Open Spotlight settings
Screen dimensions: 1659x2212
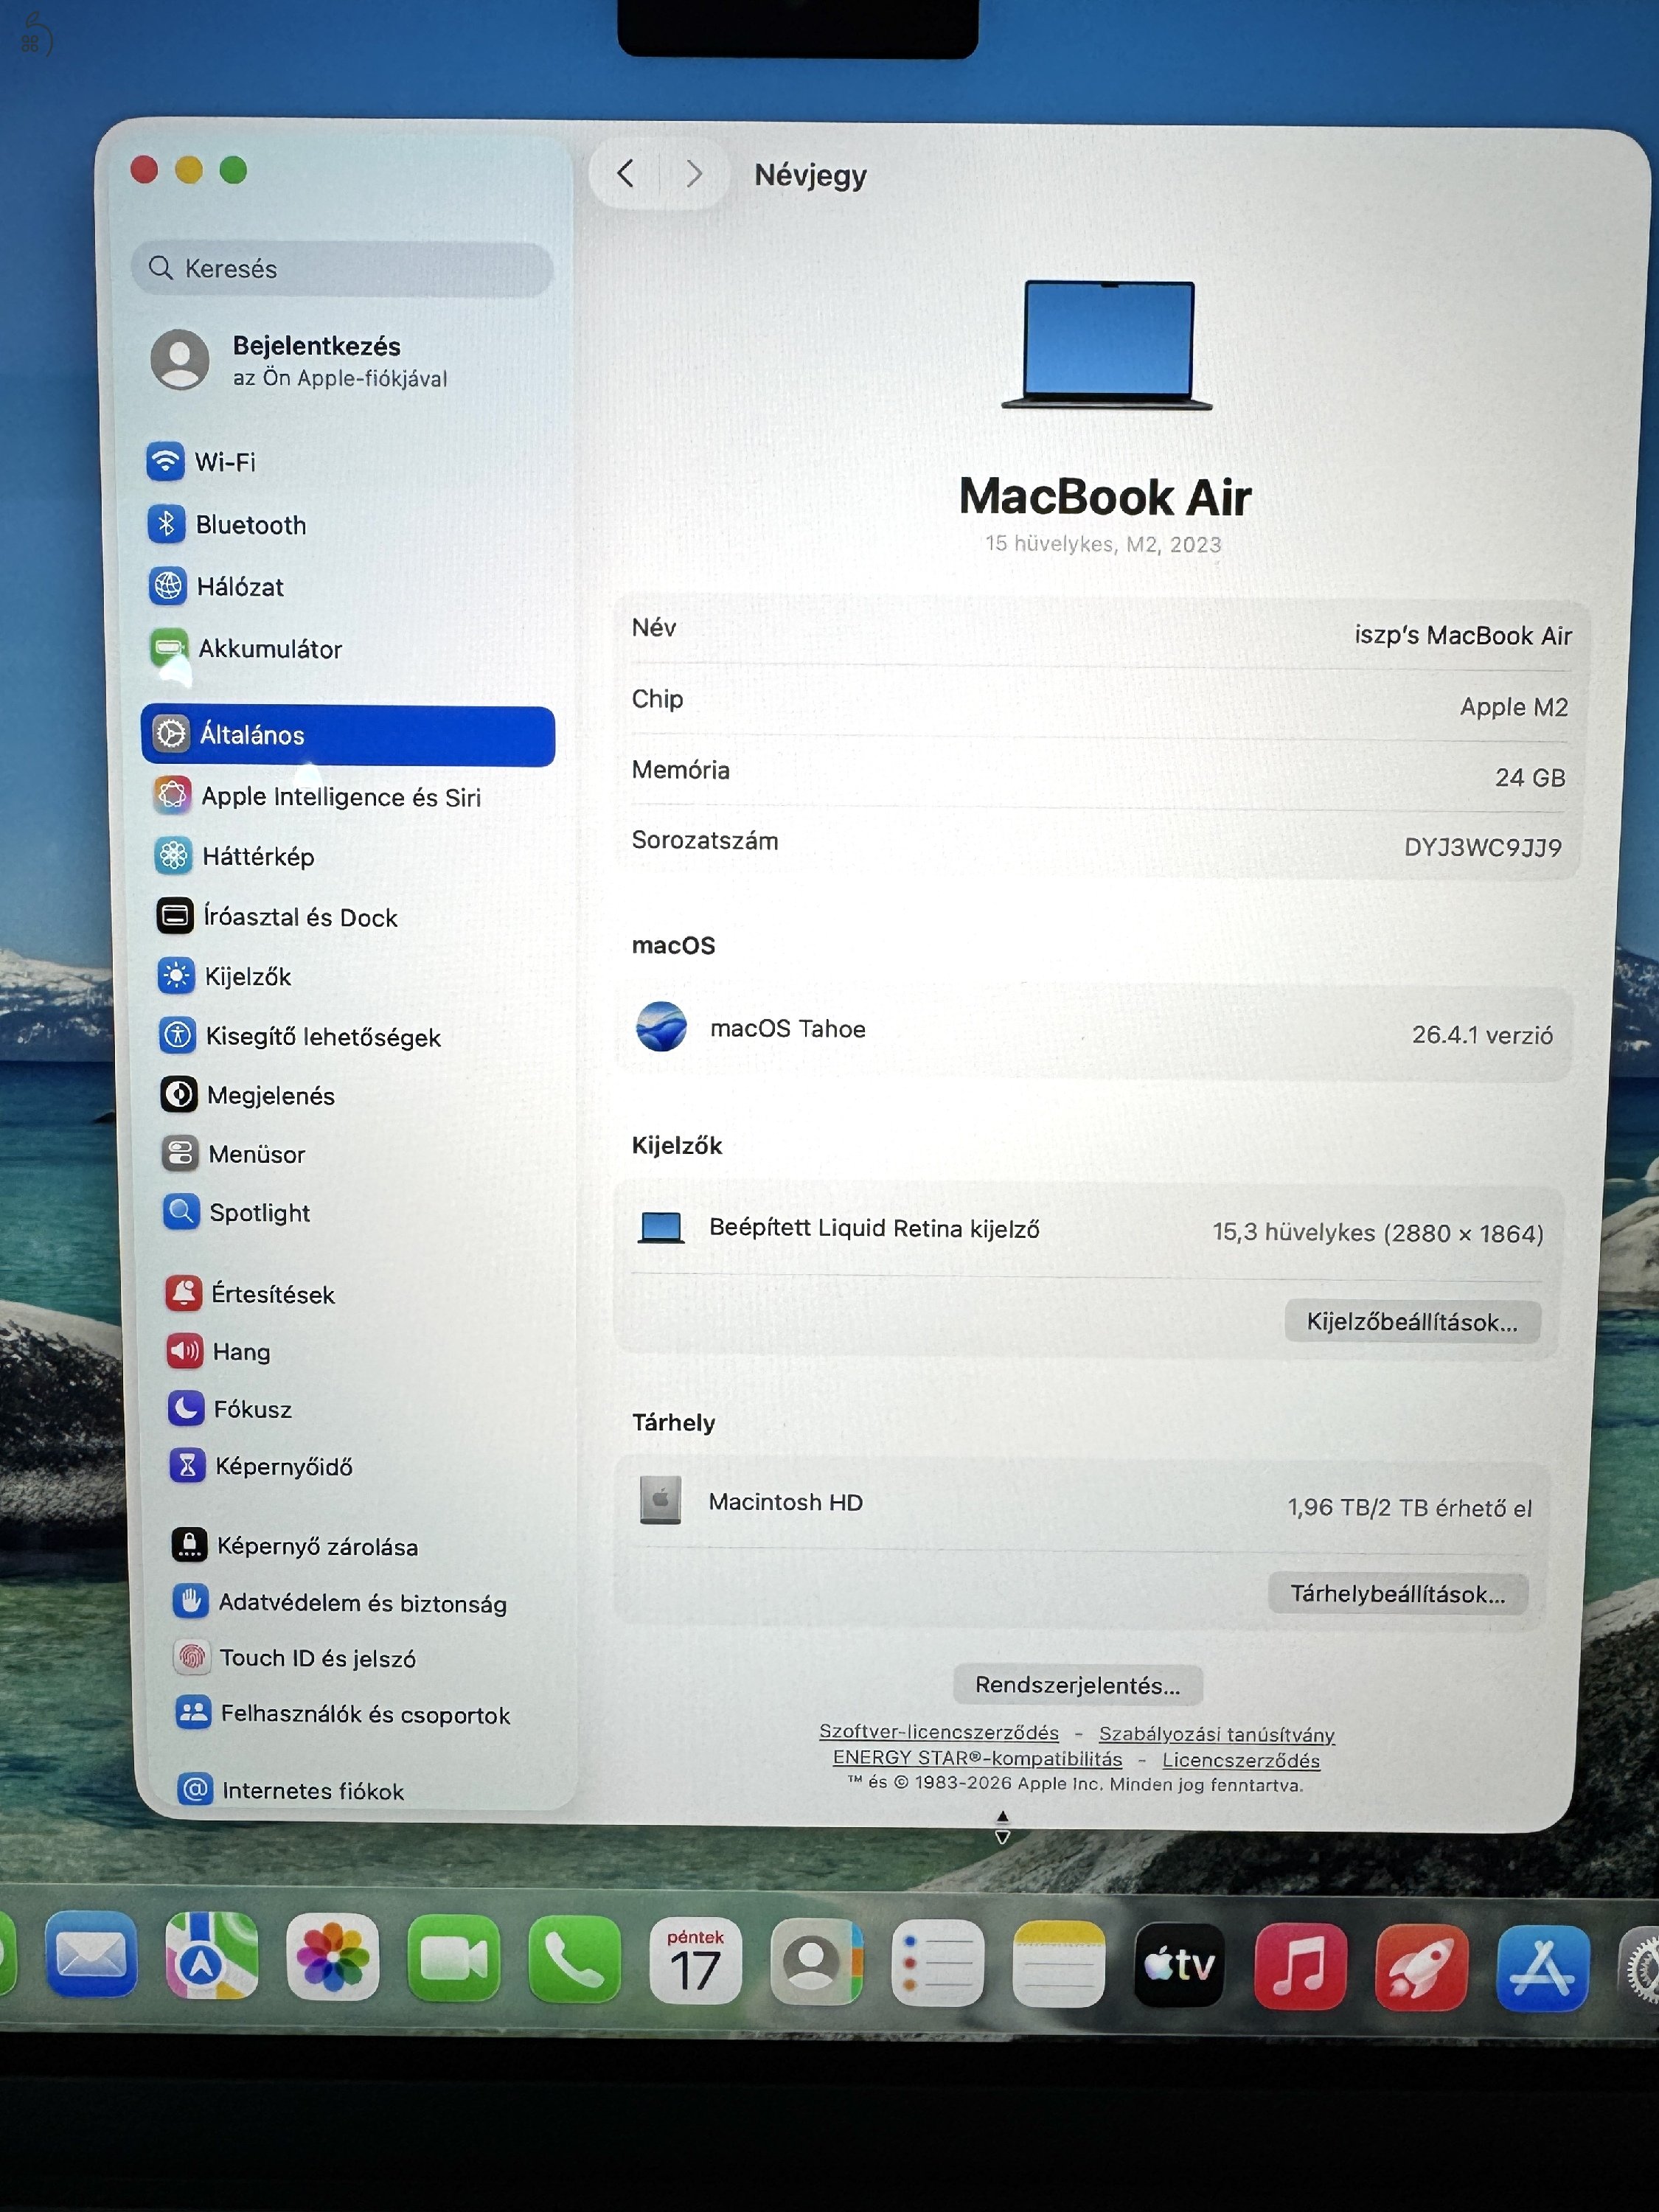click(x=259, y=1213)
